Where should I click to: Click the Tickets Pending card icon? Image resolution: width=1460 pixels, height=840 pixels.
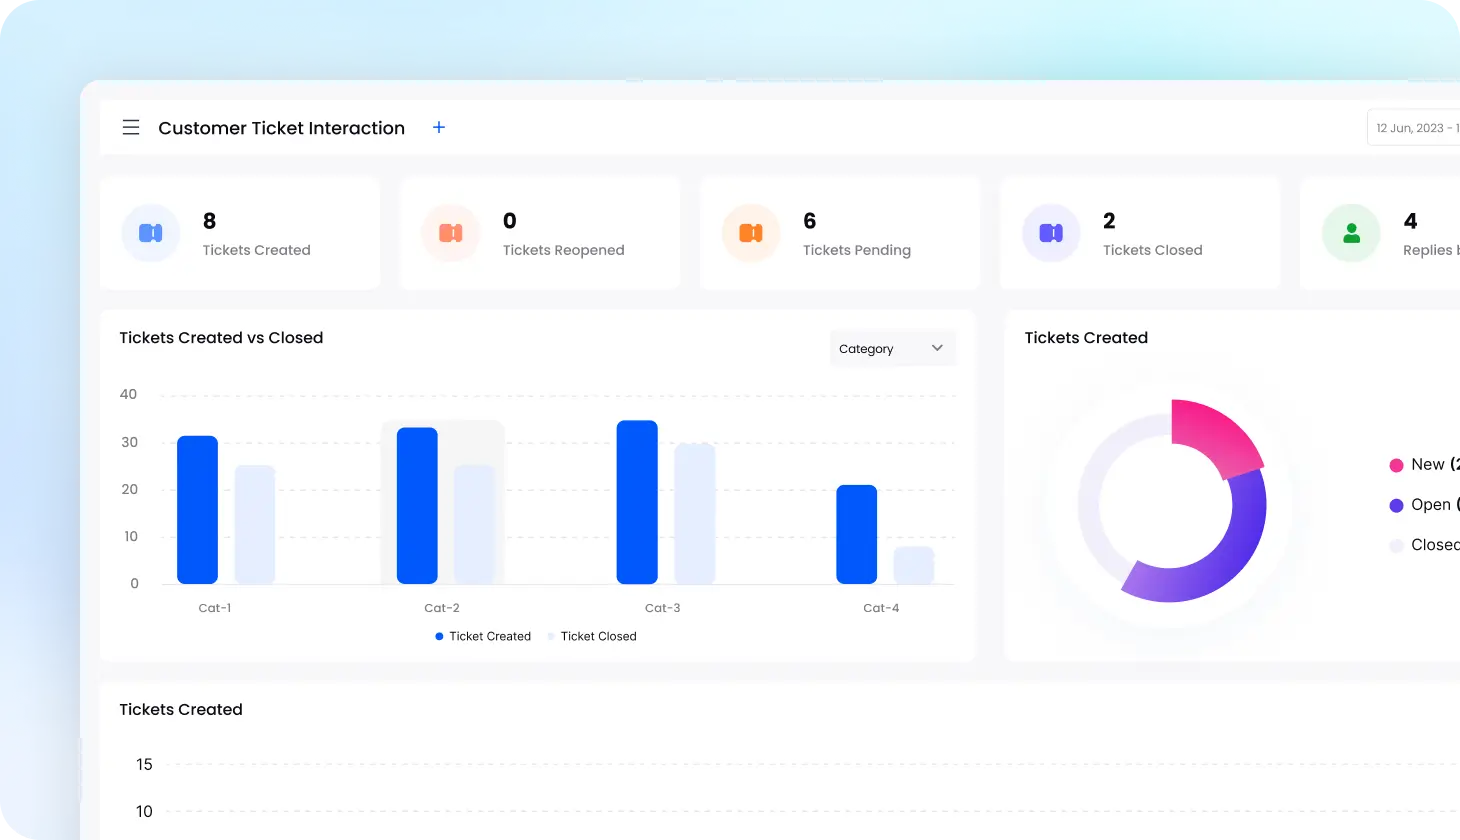(x=751, y=233)
